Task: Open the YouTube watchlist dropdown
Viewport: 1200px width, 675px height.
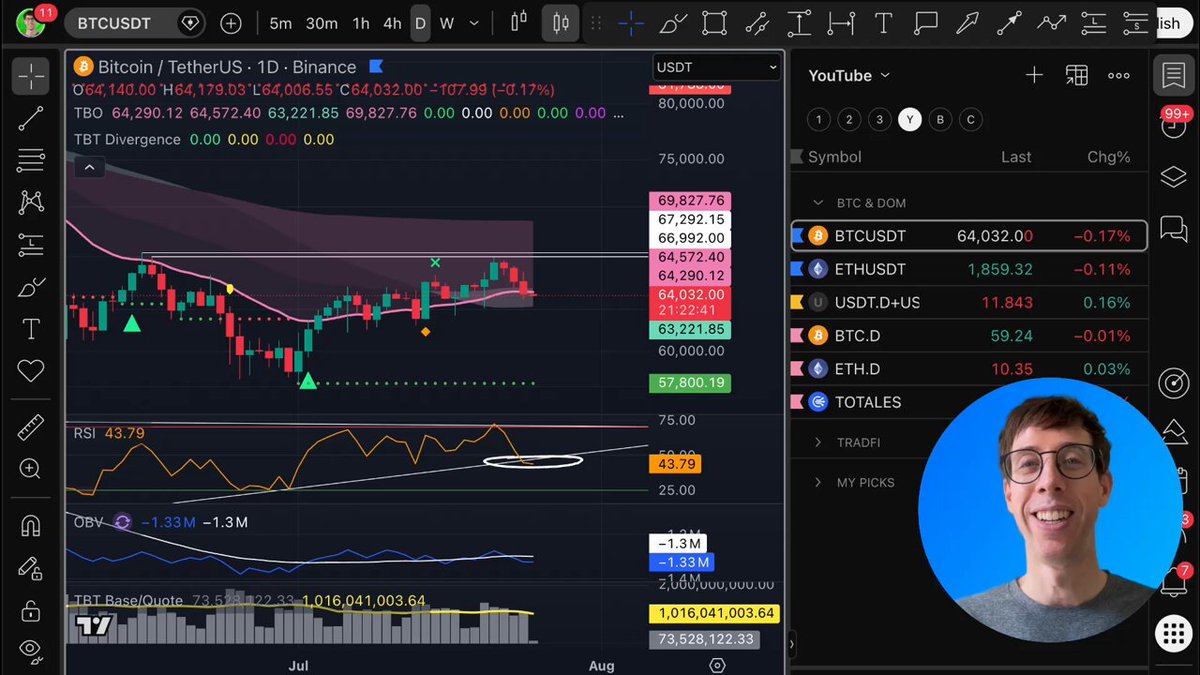Action: [849, 75]
